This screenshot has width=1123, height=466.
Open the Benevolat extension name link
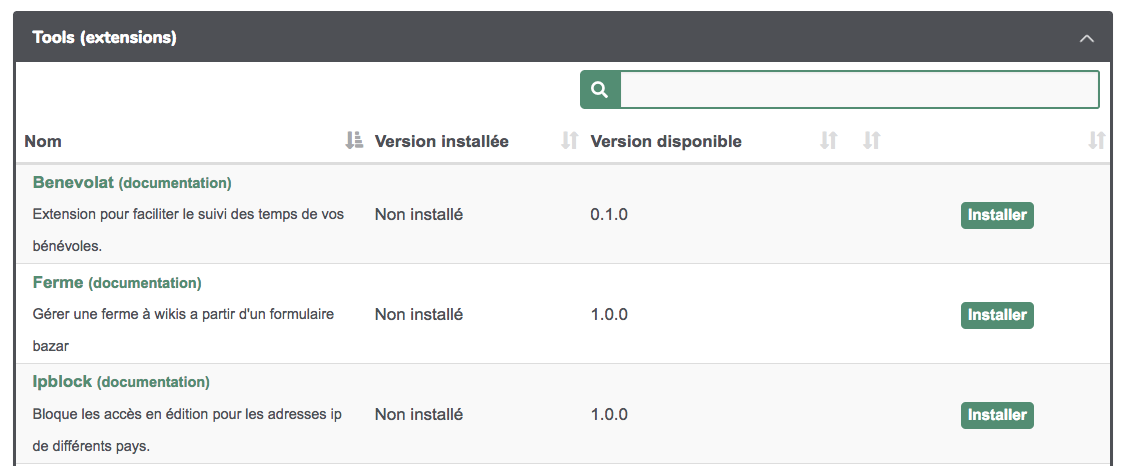pos(73,183)
